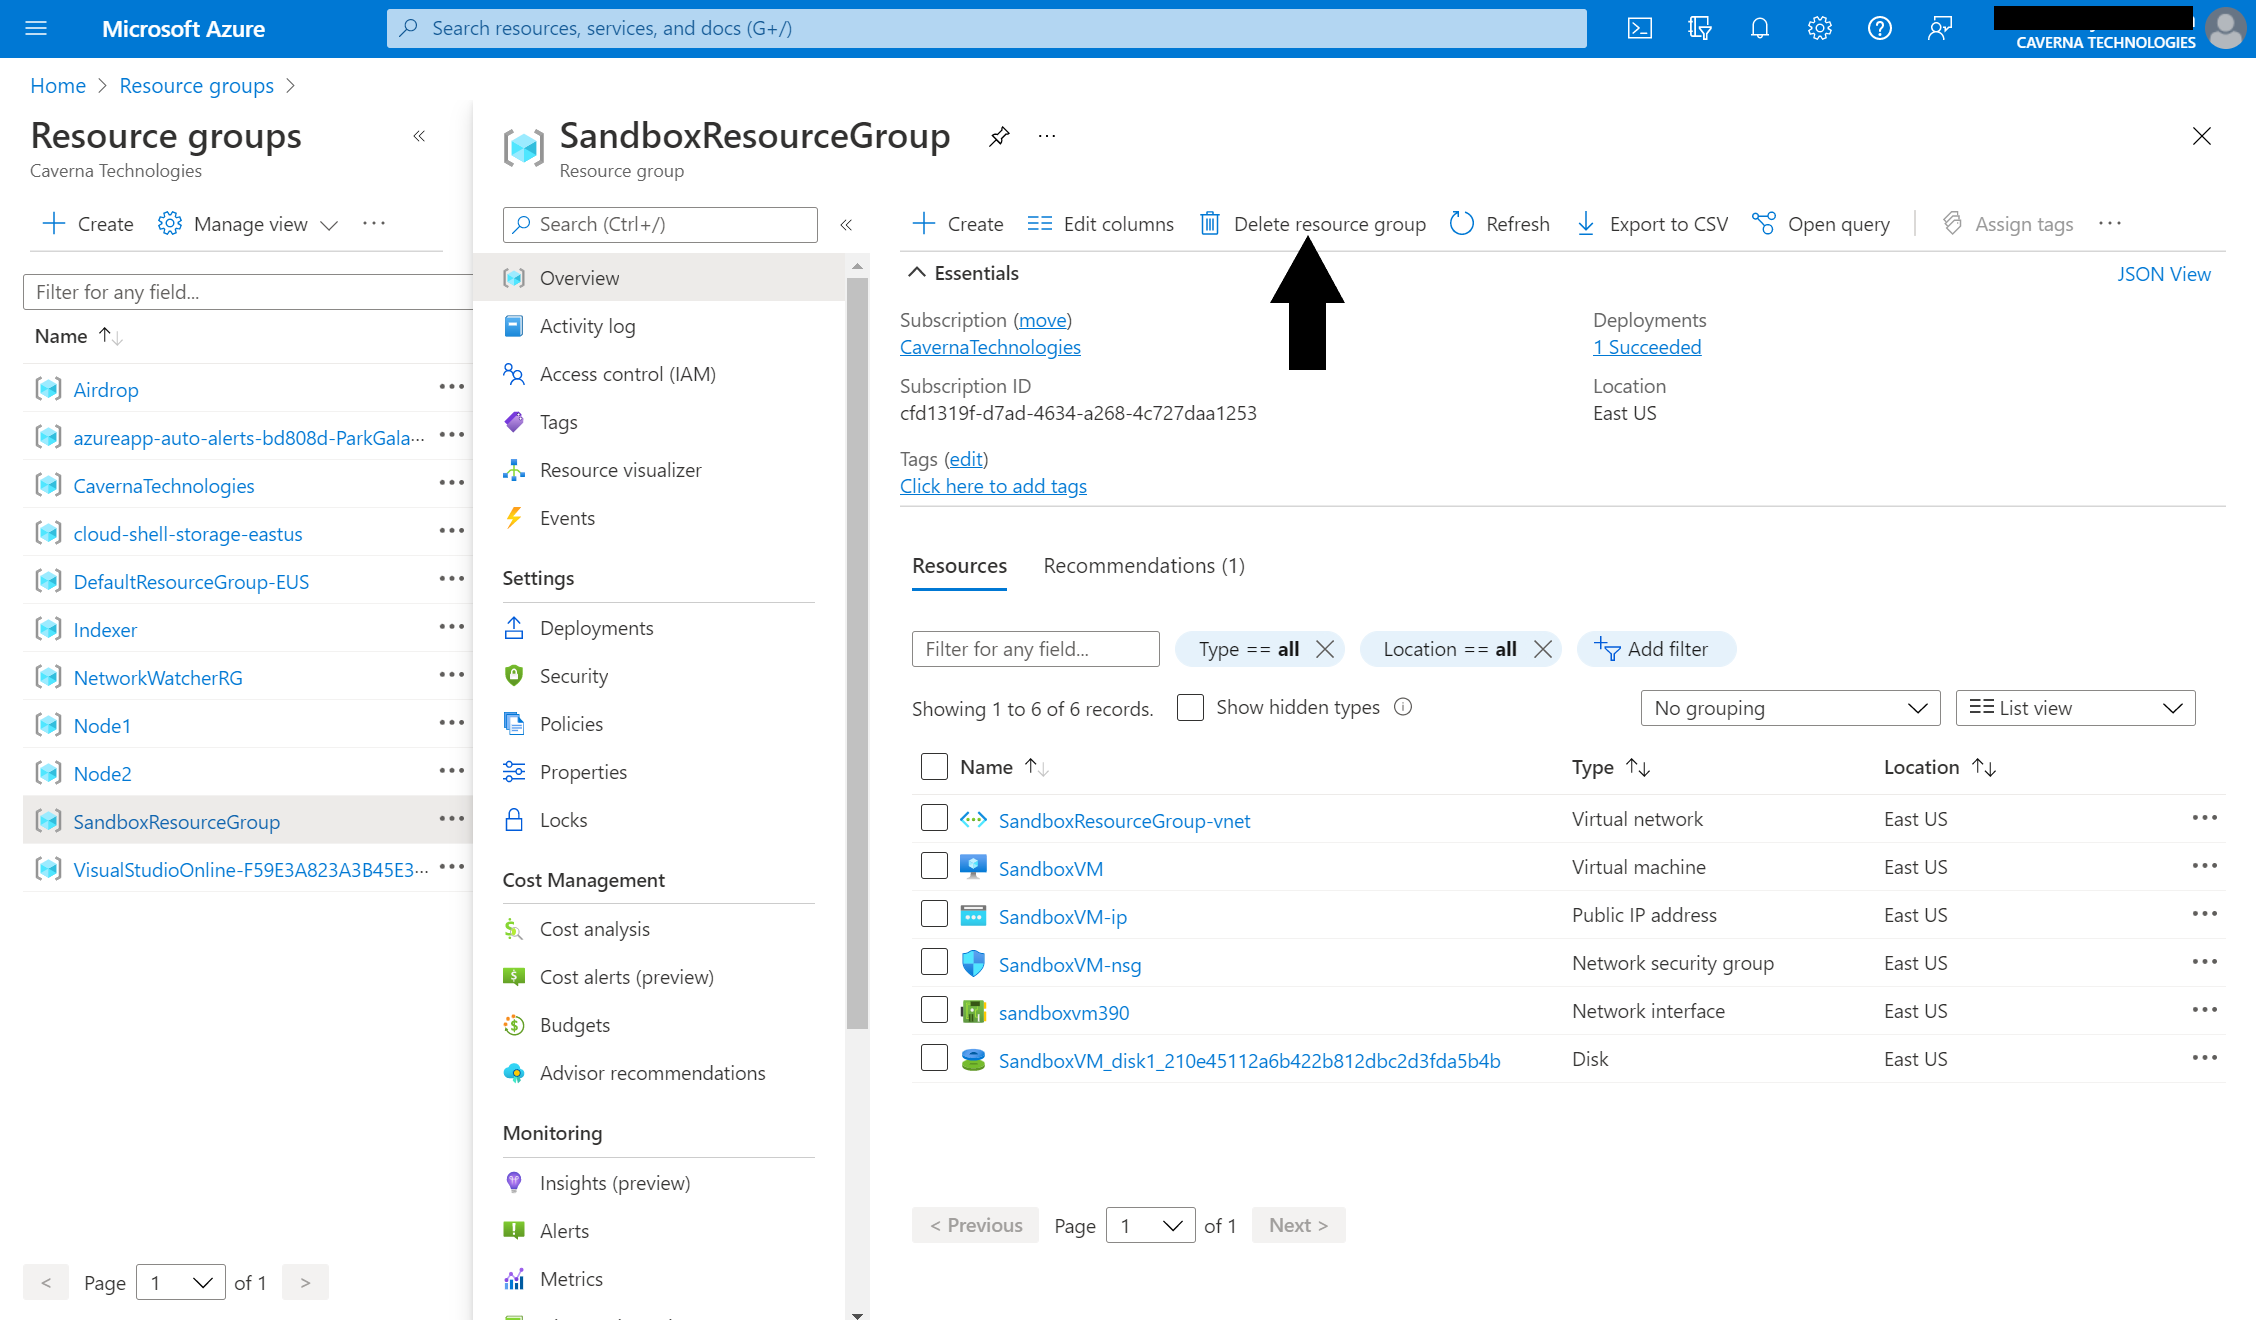Screen dimensions: 2256x1320
Task: Open the No grouping dropdown
Action: pos(1789,708)
